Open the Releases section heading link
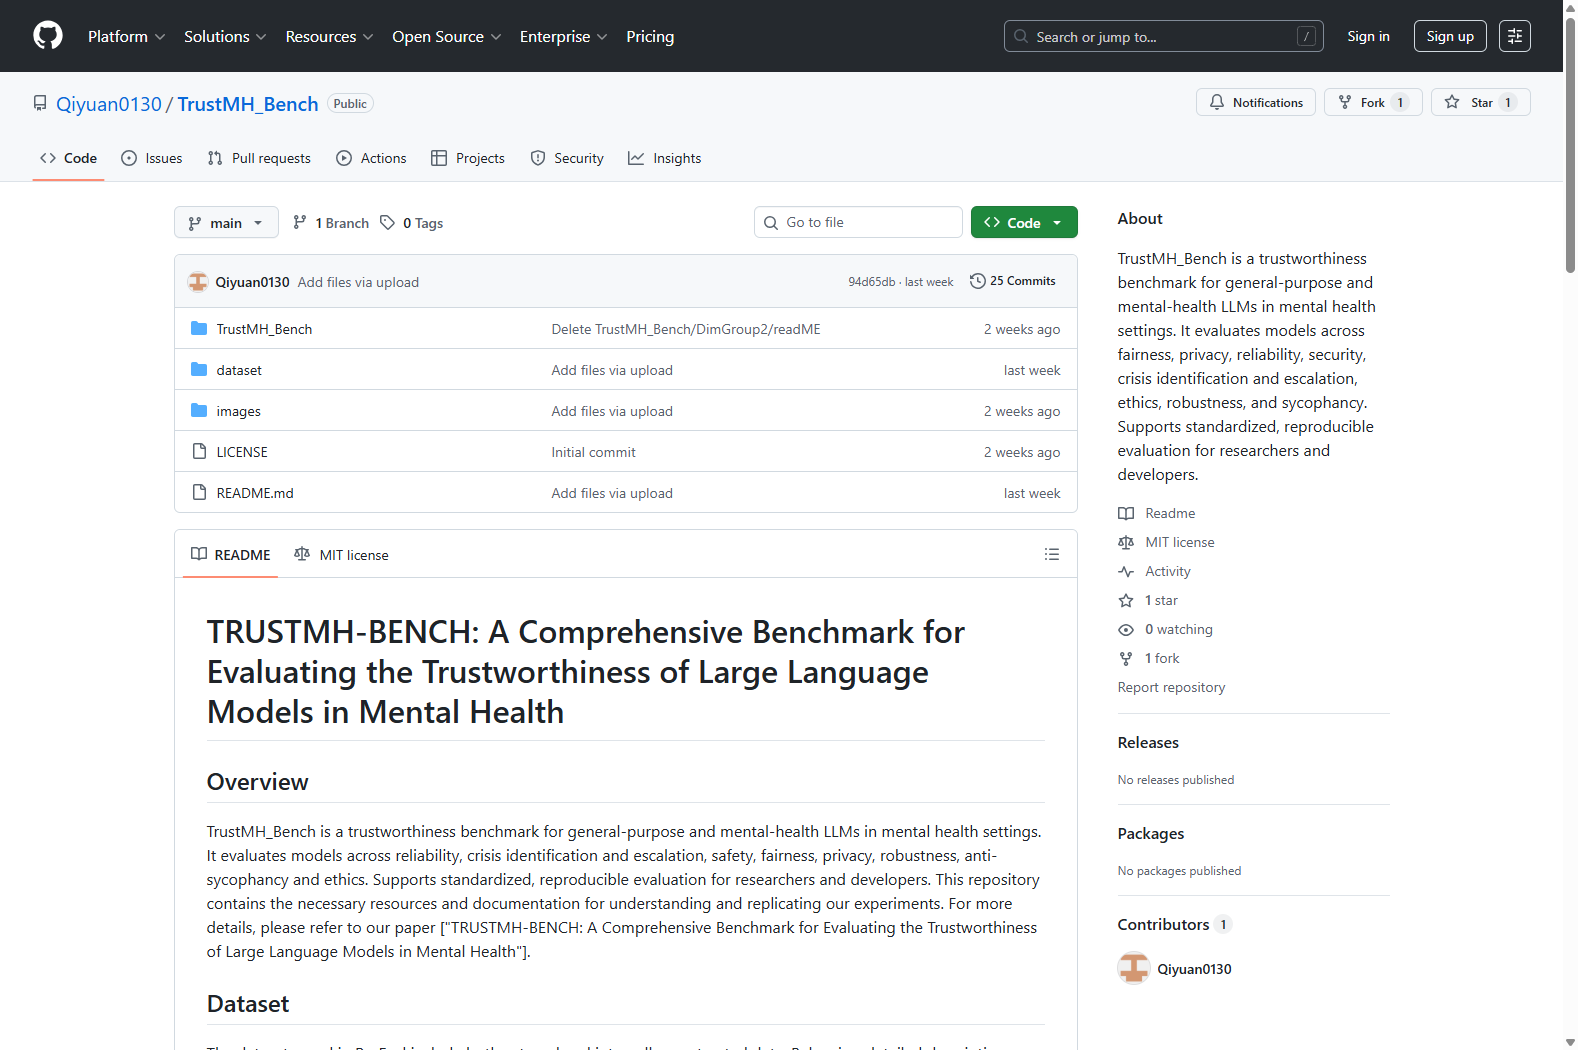Image resolution: width=1578 pixels, height=1050 pixels. (1148, 742)
